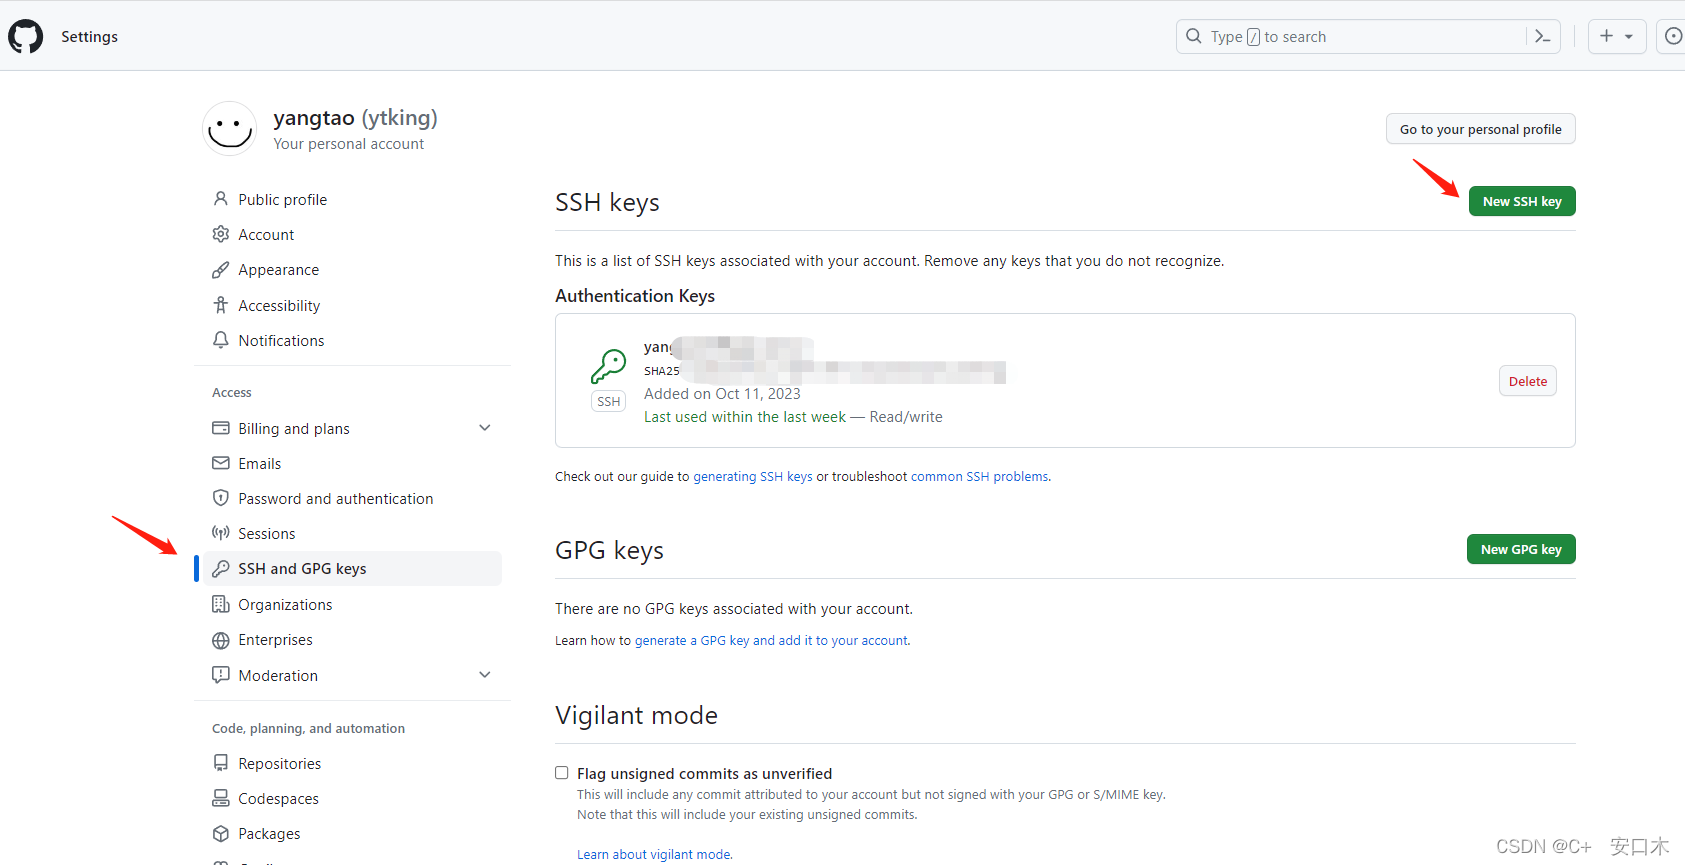Viewport: 1685px width, 865px height.
Task: Click the GitHub logo icon
Action: pyautogui.click(x=26, y=37)
